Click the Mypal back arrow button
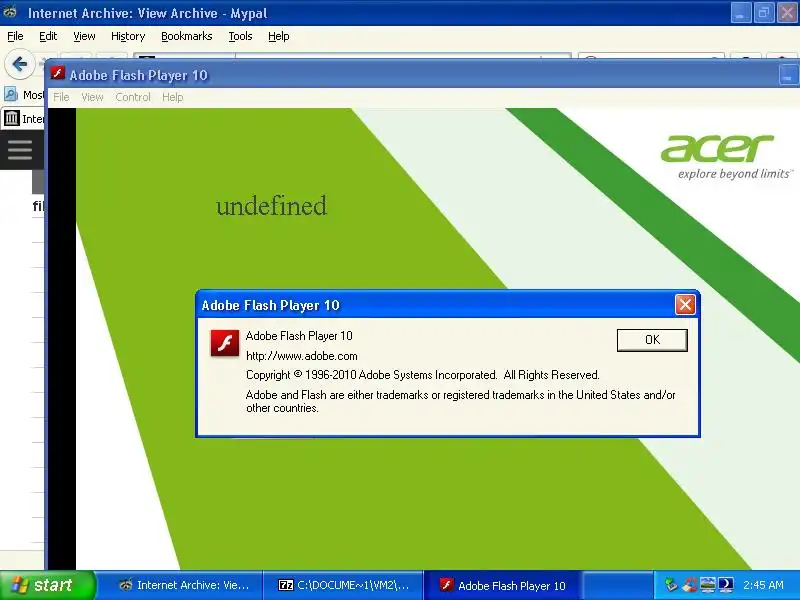Screen dimensions: 800x600 (19, 64)
